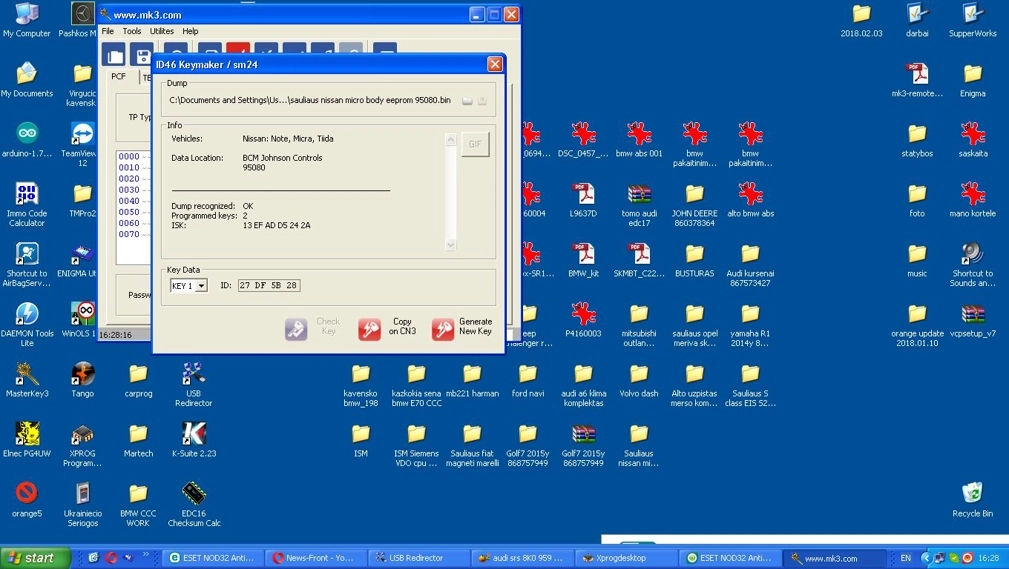Switch to audi srs 8K0 959 taskbar window
This screenshot has height=569, width=1009.
click(x=521, y=558)
